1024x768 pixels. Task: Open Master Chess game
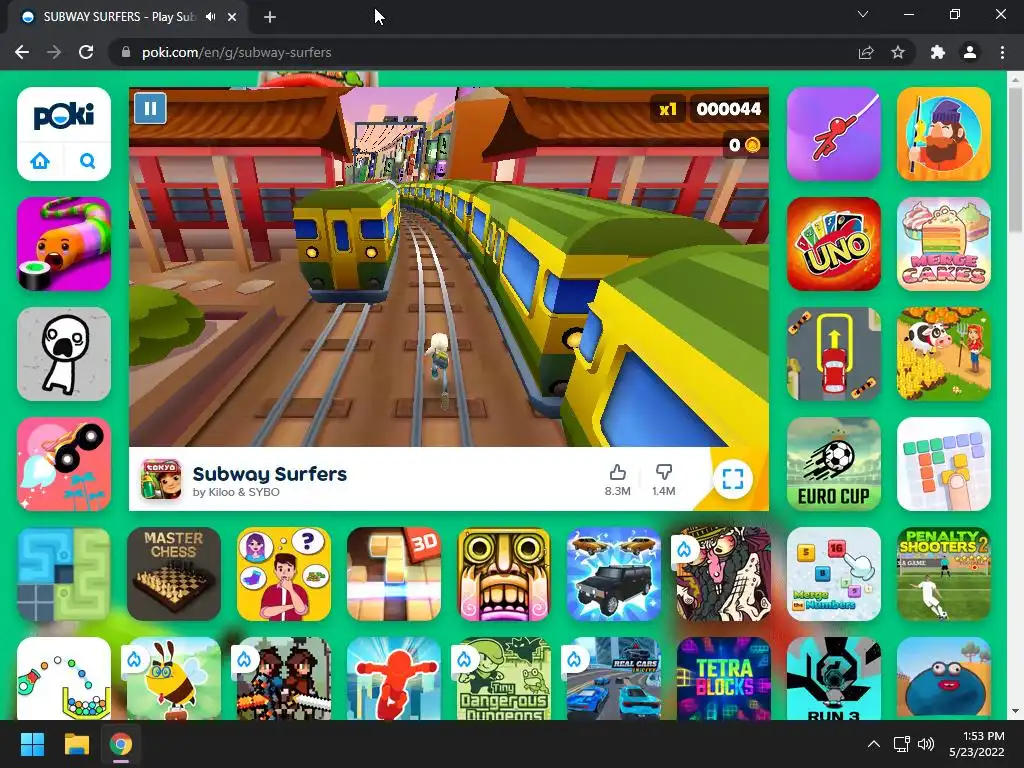click(x=174, y=574)
